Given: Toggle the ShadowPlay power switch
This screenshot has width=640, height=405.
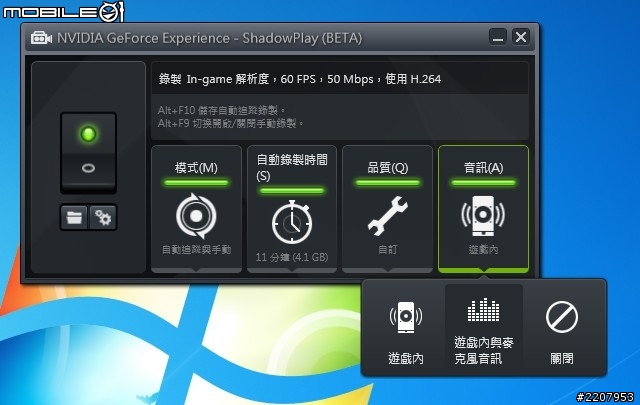Looking at the screenshot, I should 89,153.
